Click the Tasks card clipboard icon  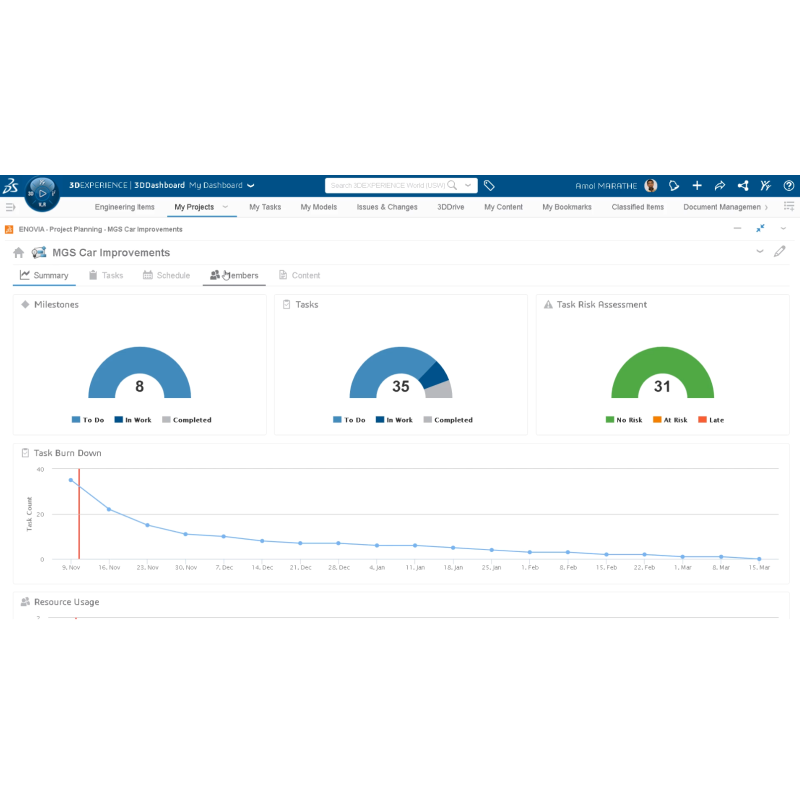pyautogui.click(x=286, y=305)
